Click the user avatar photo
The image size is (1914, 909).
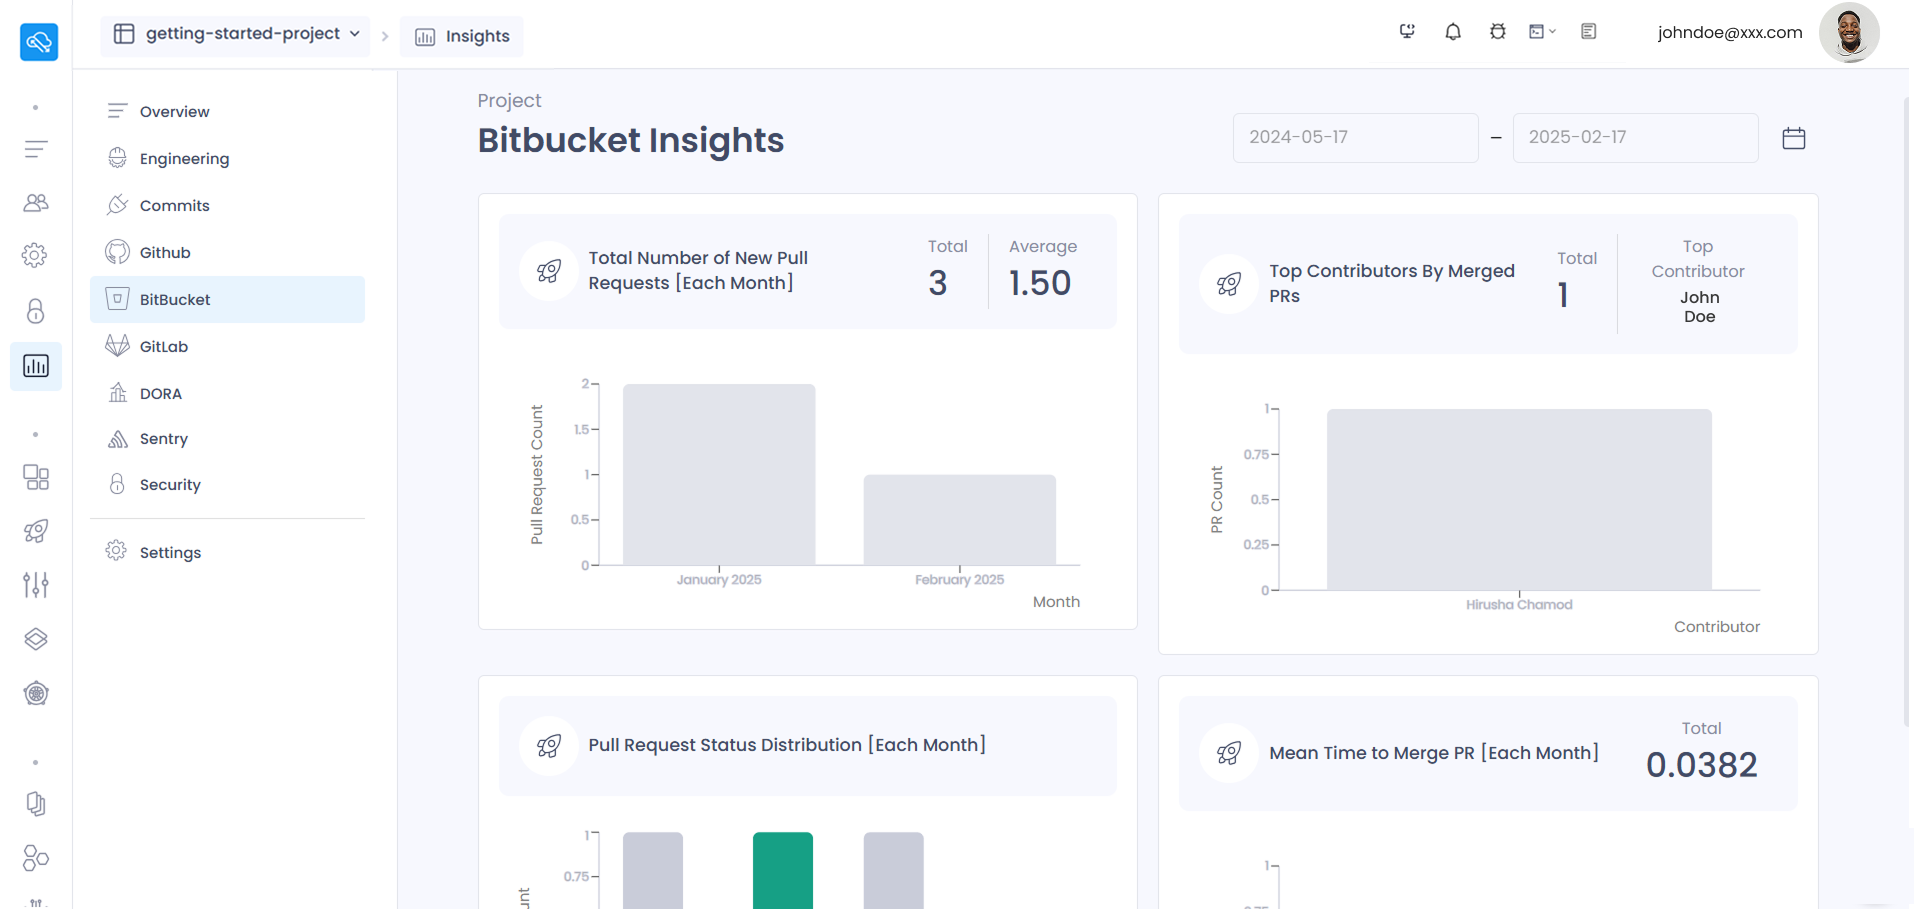click(x=1849, y=32)
